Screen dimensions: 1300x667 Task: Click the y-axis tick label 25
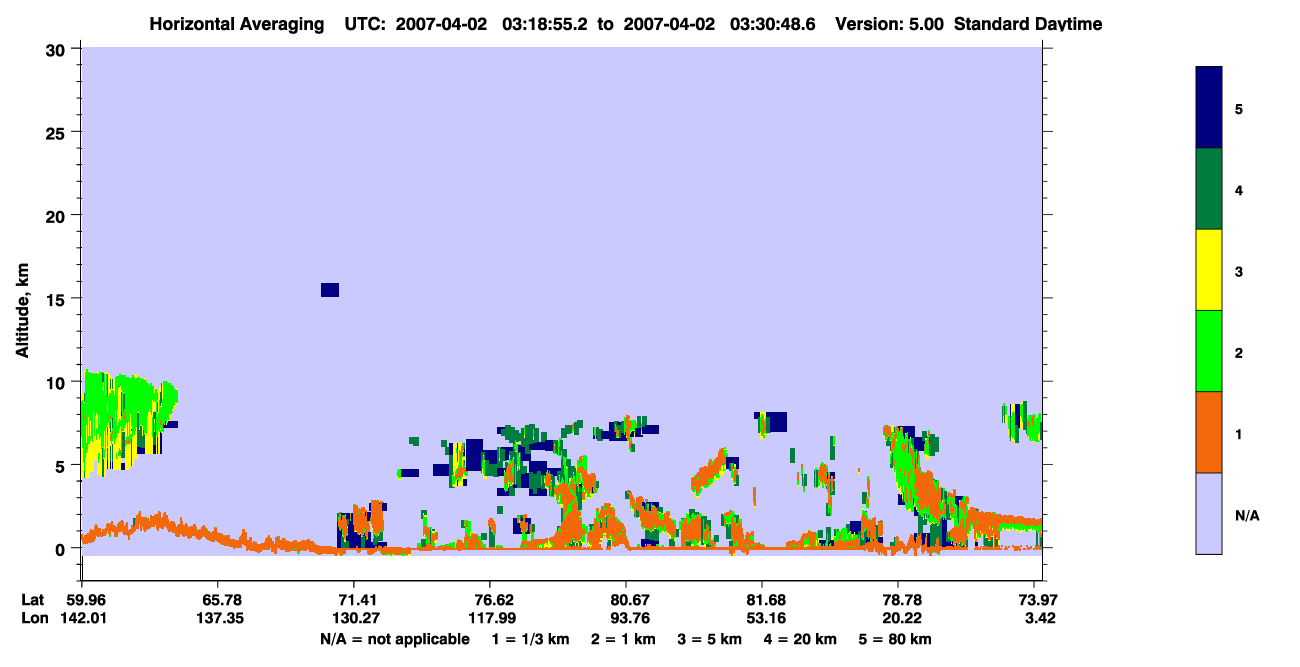click(58, 132)
